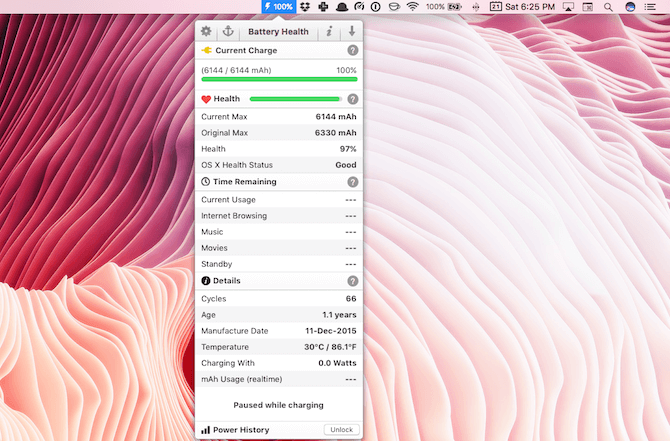Click '(6144 / 6144 mAh)' charge text

[236, 70]
